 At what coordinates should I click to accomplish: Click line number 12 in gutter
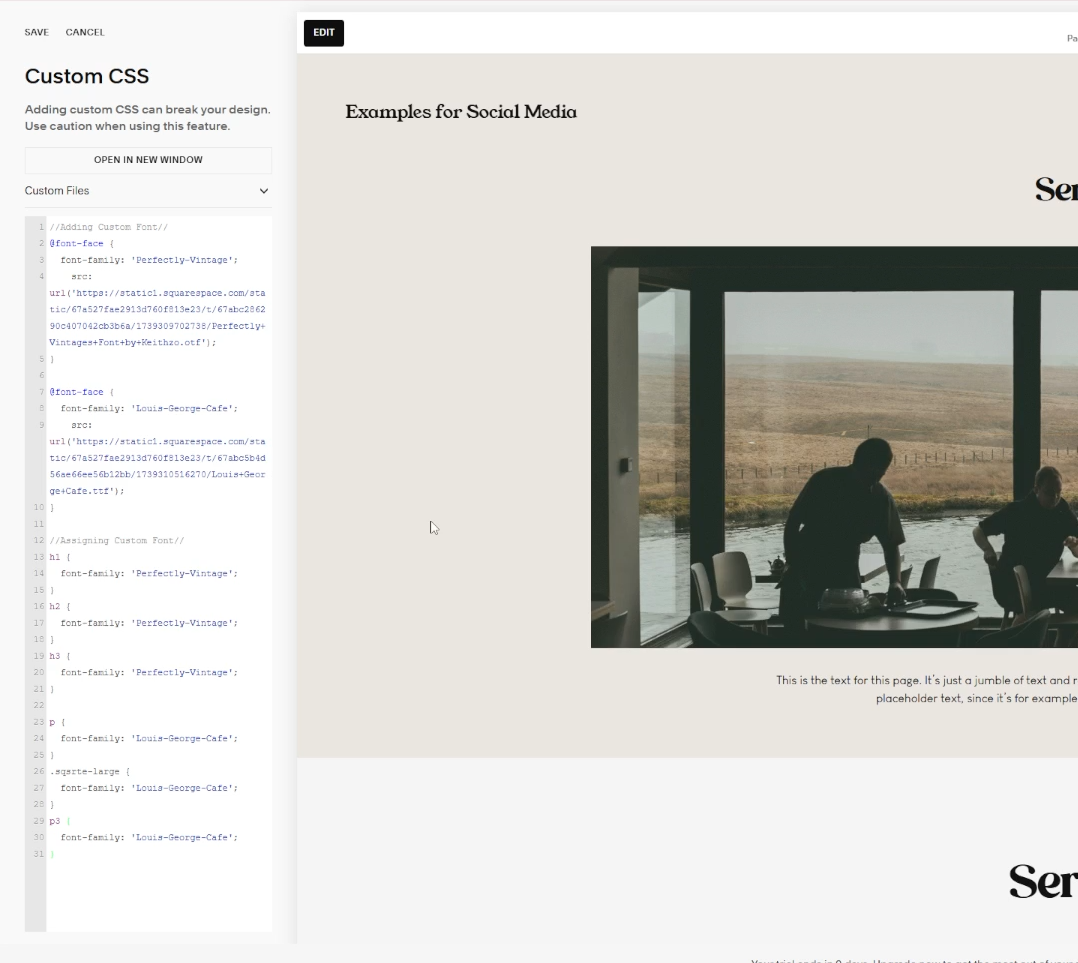(x=39, y=540)
